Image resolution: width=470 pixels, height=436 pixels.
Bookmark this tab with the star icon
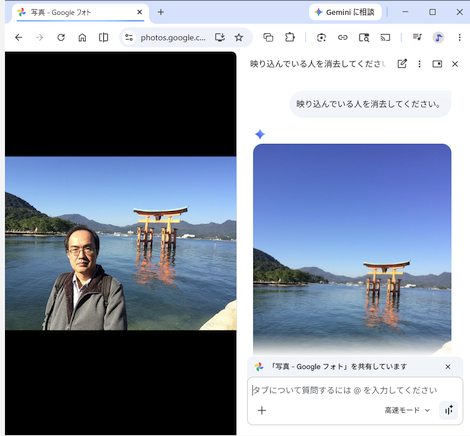239,38
